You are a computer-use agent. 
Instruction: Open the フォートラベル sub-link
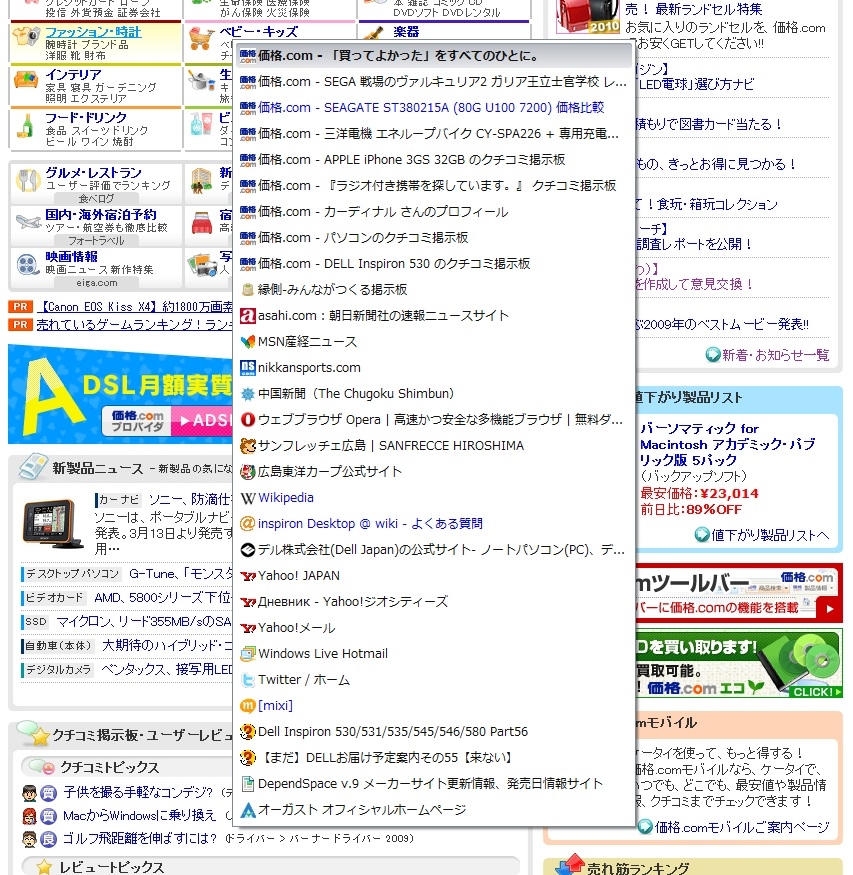tap(97, 241)
